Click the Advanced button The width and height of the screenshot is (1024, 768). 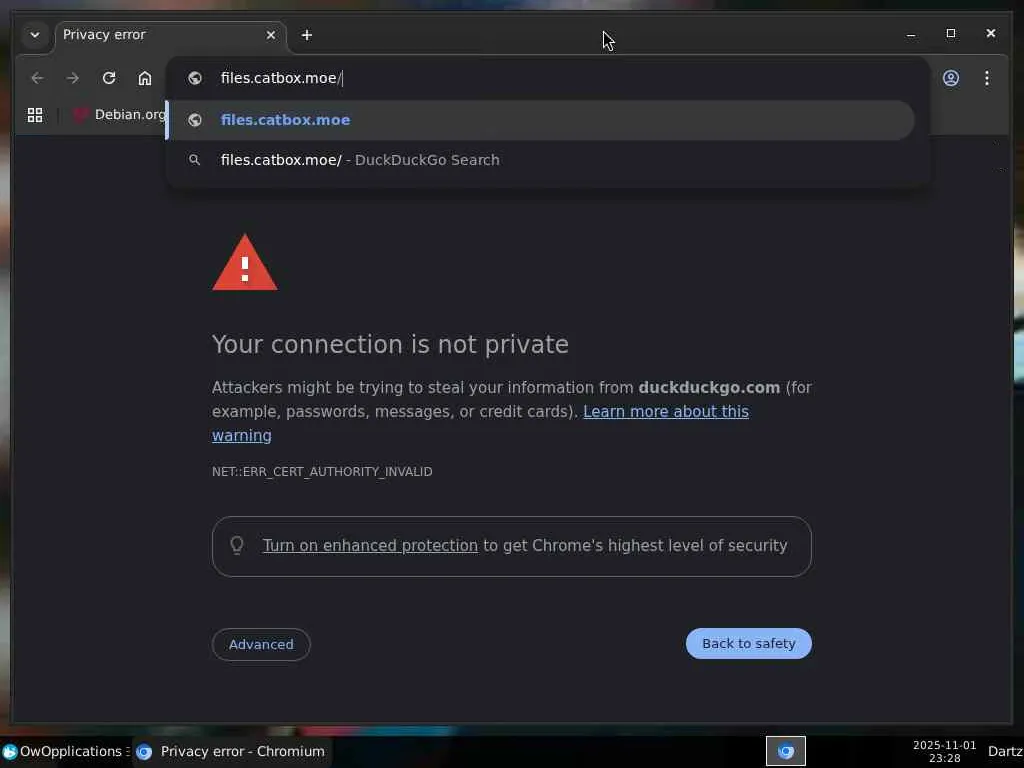261,645
